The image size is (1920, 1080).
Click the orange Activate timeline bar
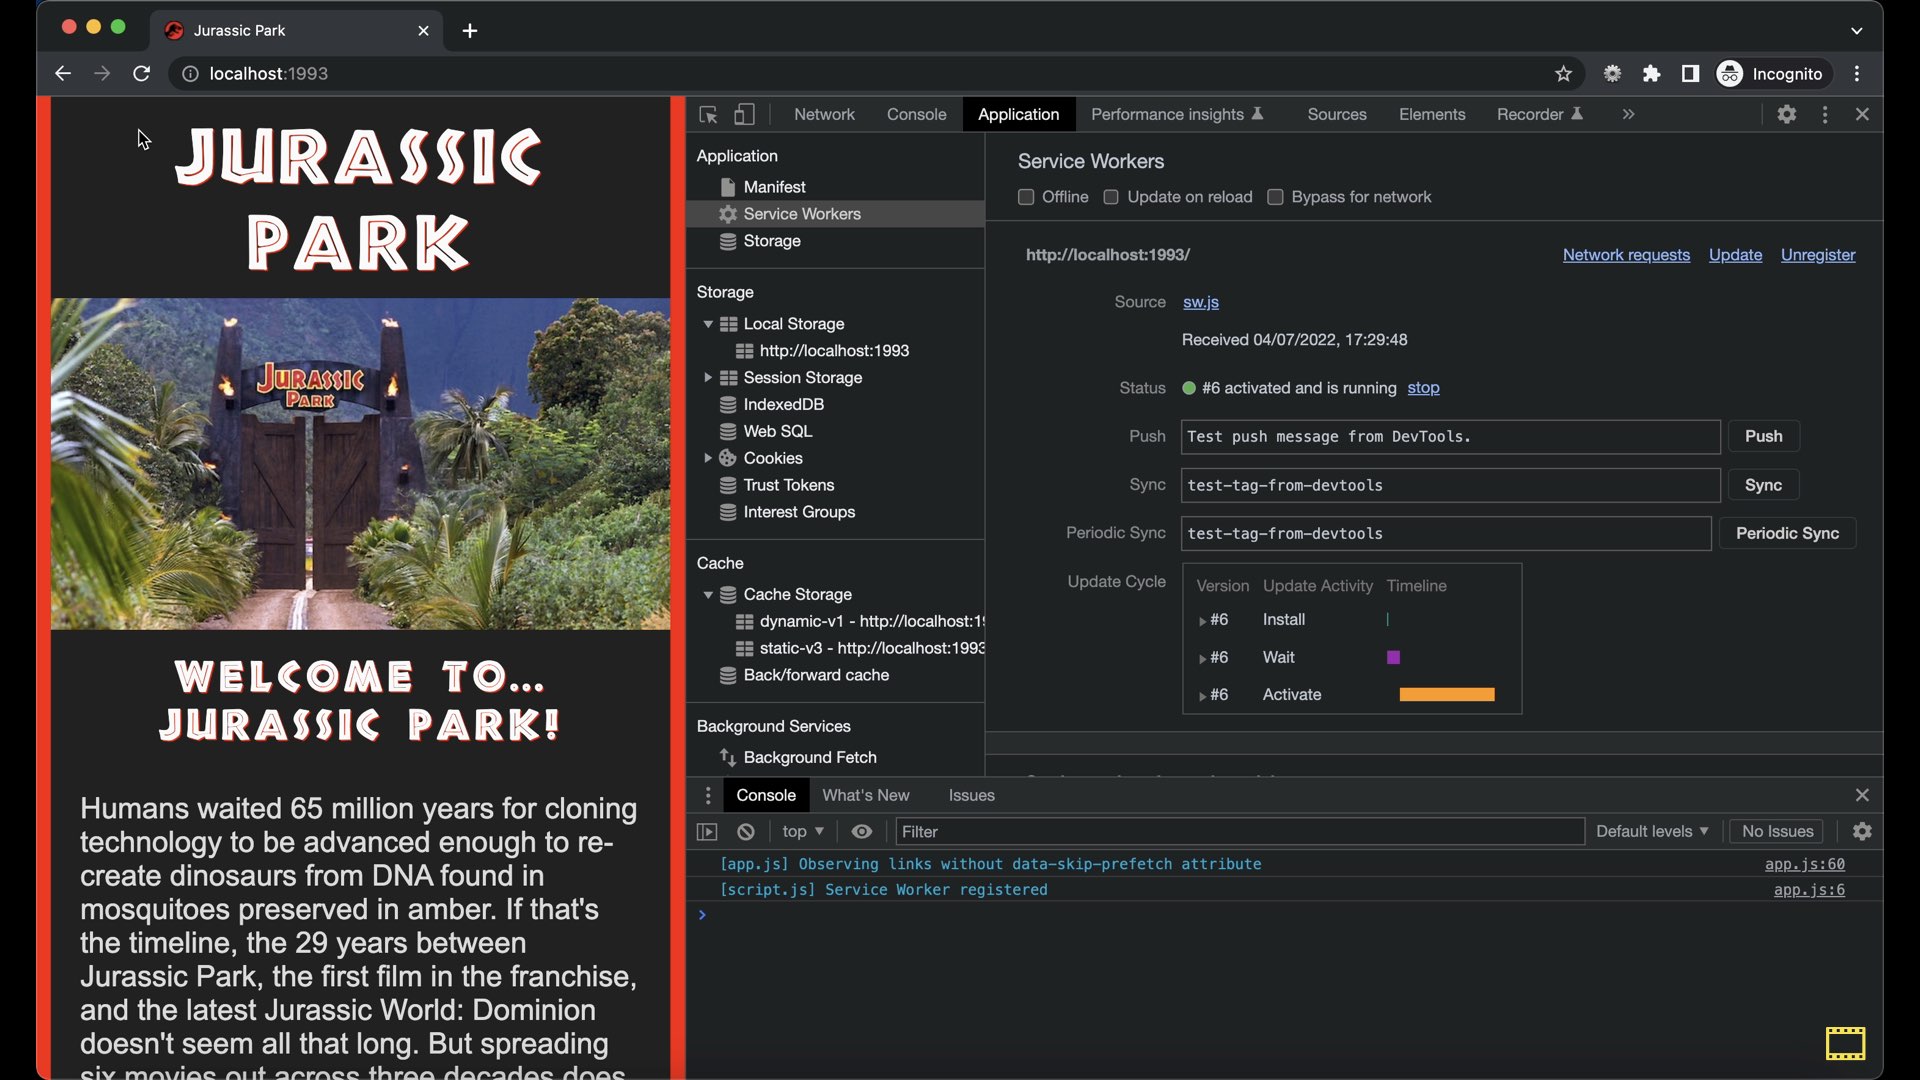point(1446,695)
